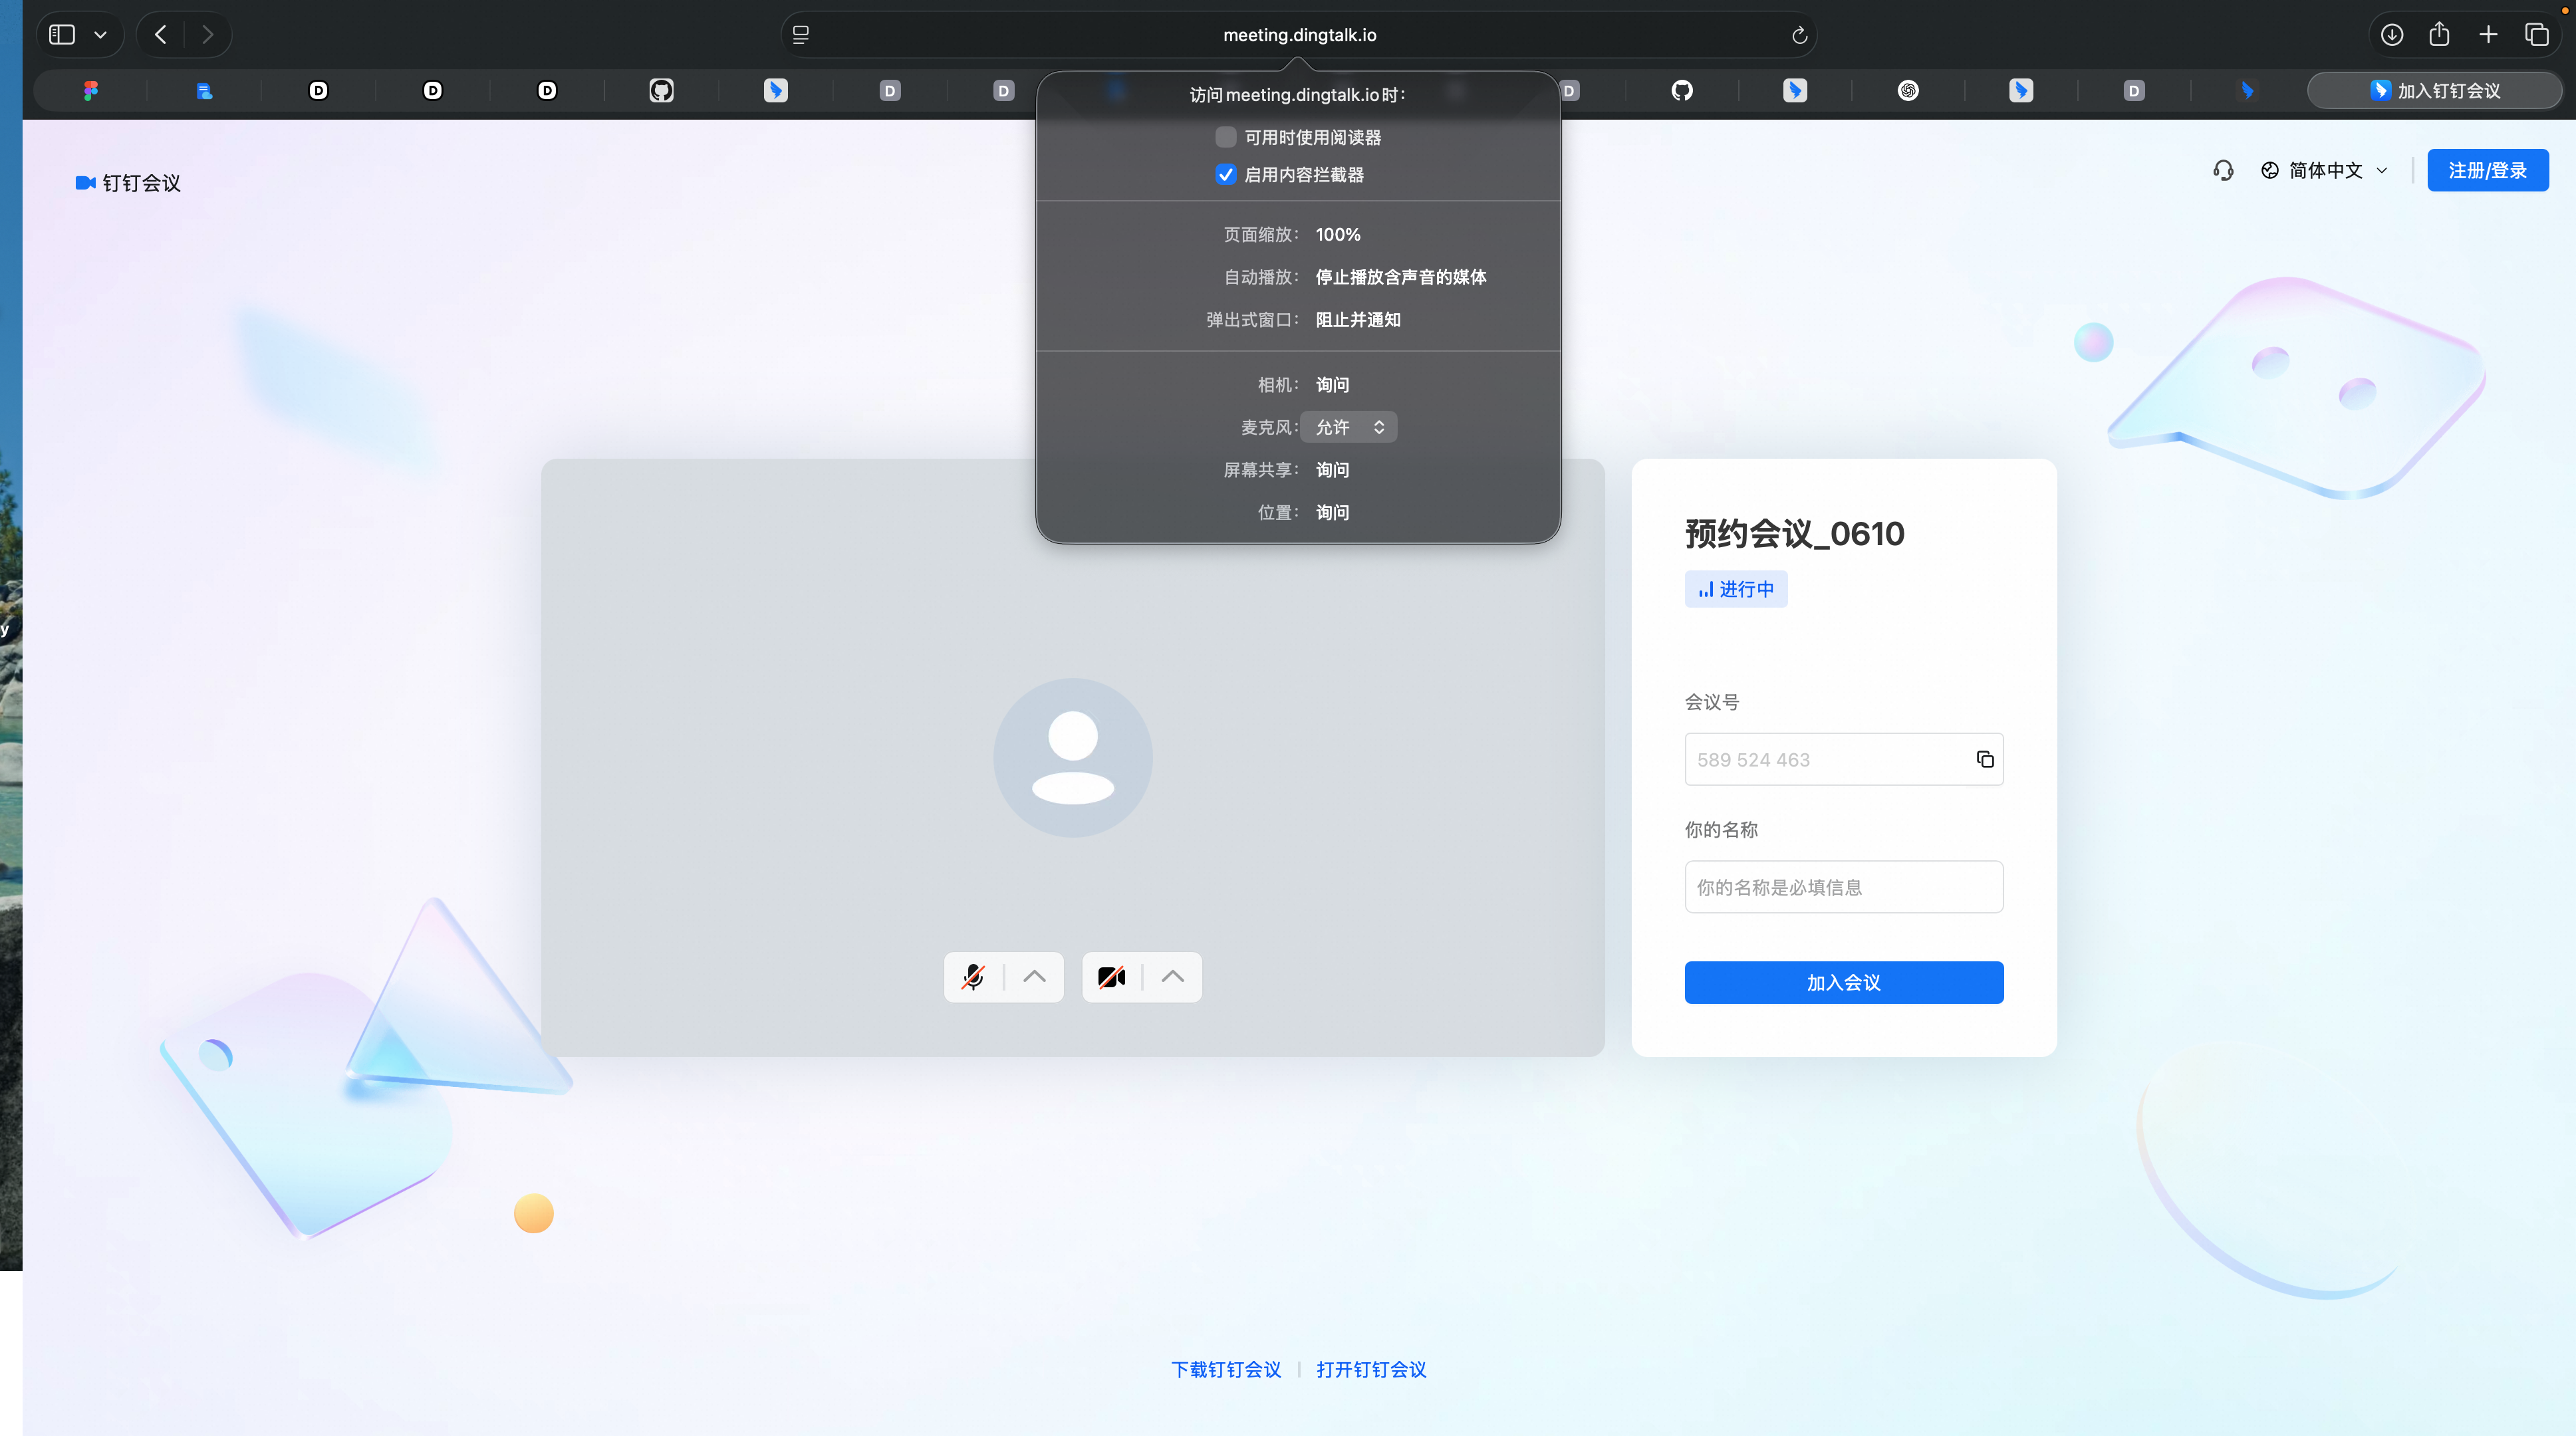Toggle the disabled camera button
This screenshot has width=2576, height=1436.
pos(1111,977)
